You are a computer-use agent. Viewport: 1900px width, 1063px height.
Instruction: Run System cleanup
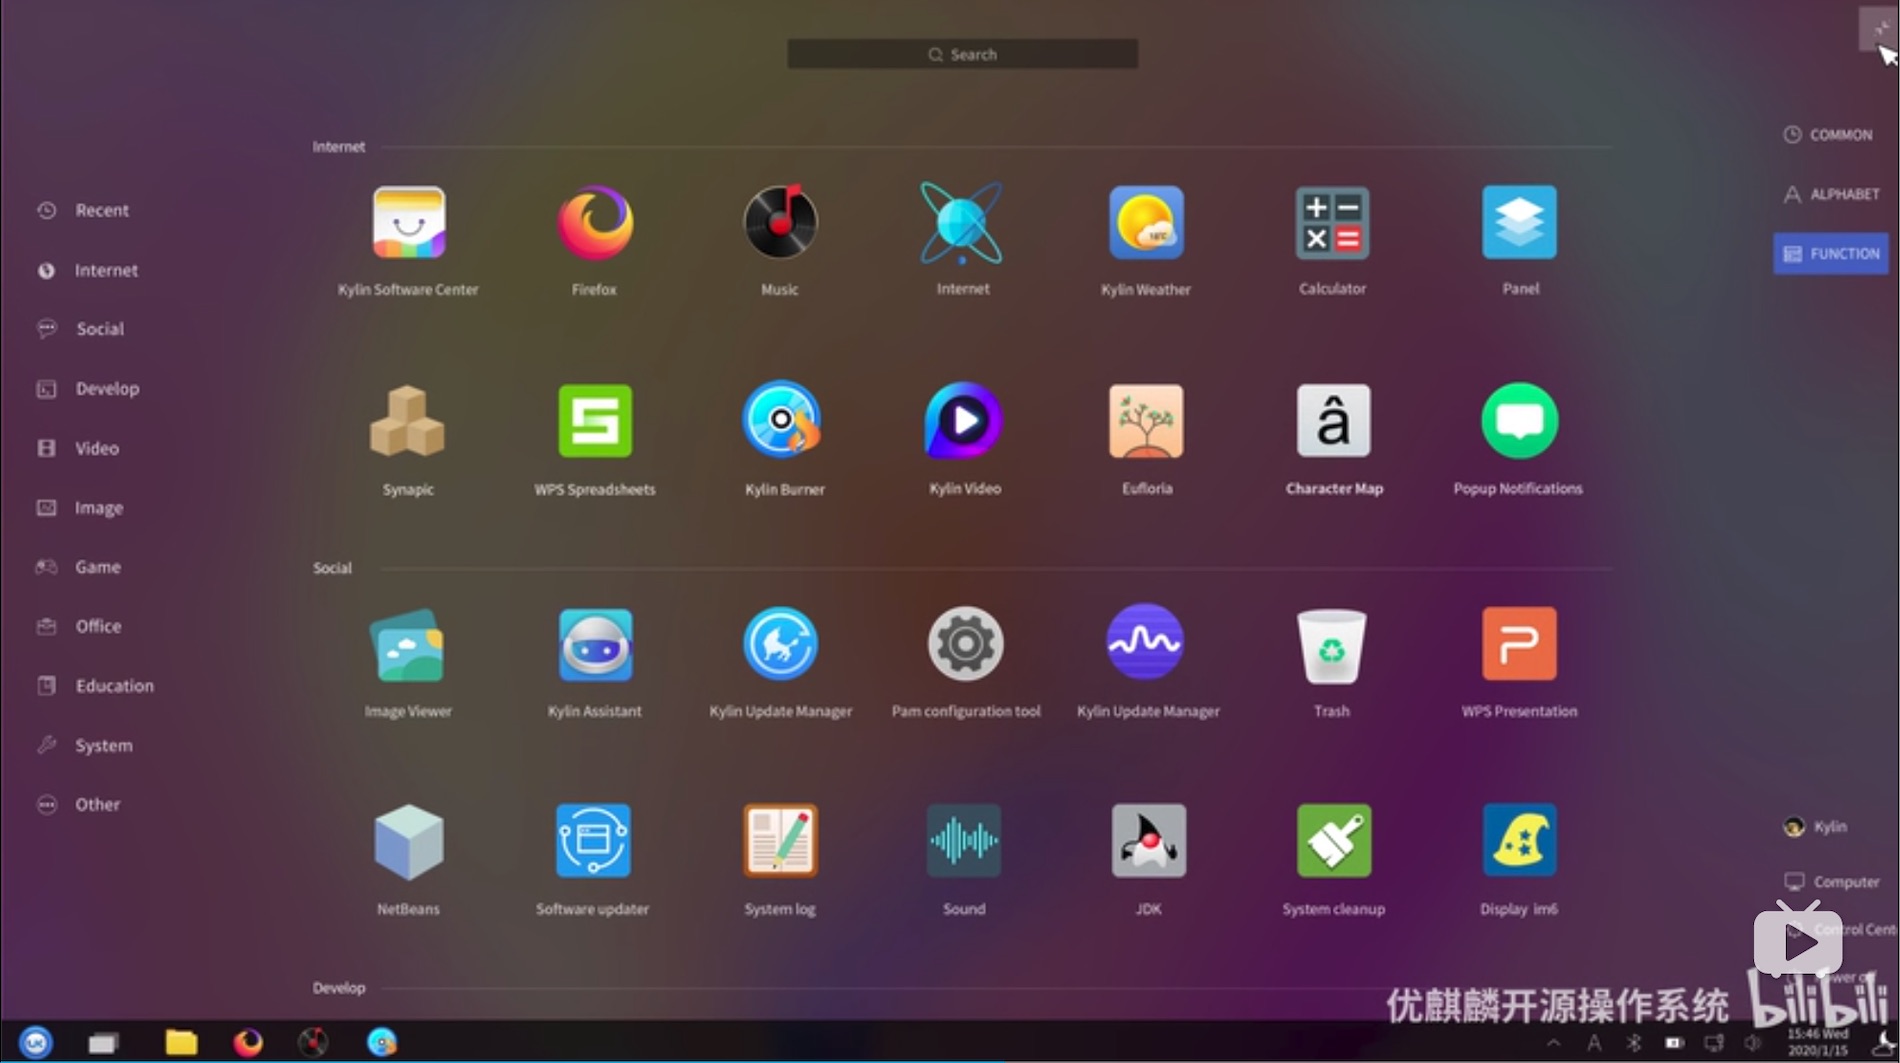point(1333,842)
